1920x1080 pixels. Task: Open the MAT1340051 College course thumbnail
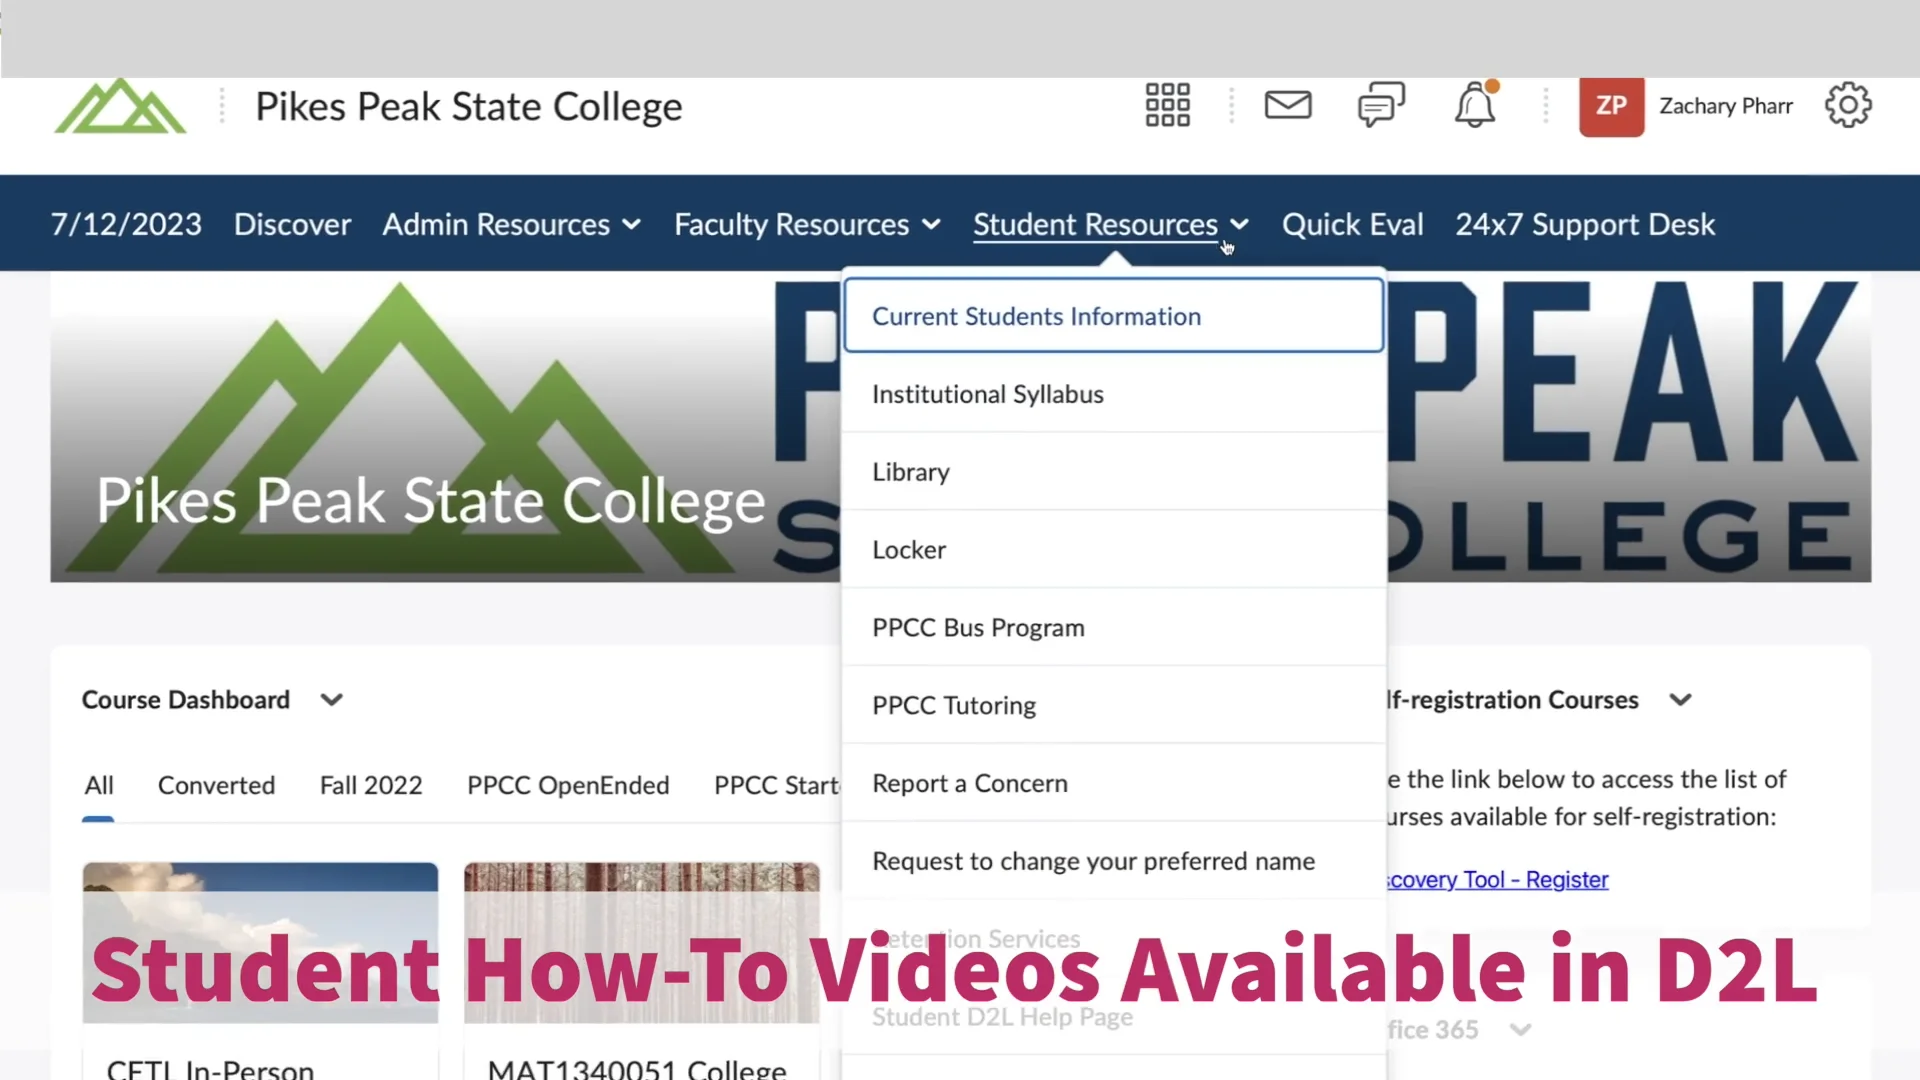(x=641, y=940)
